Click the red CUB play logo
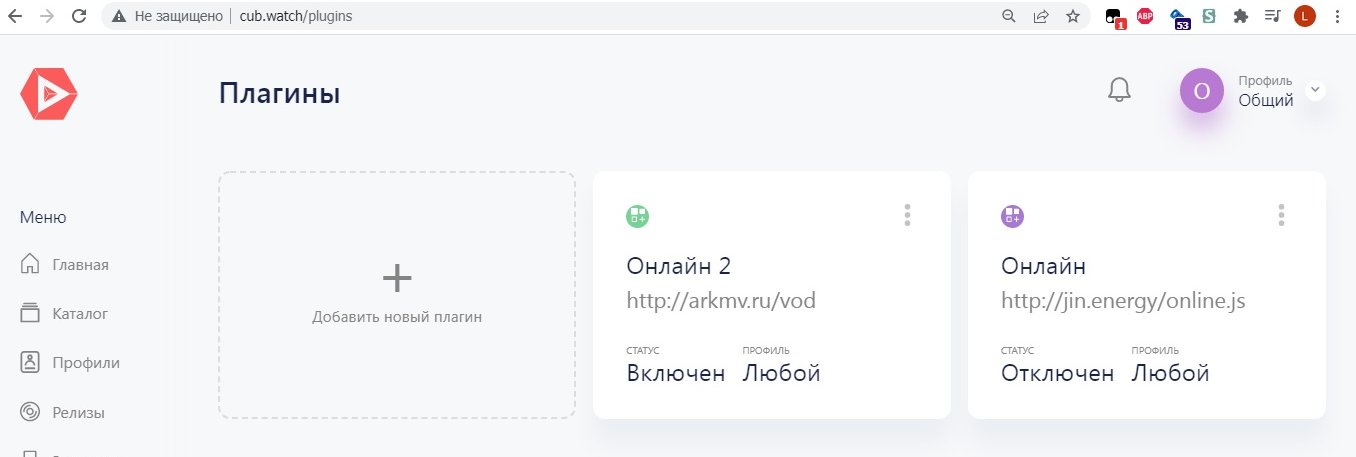 [49, 95]
